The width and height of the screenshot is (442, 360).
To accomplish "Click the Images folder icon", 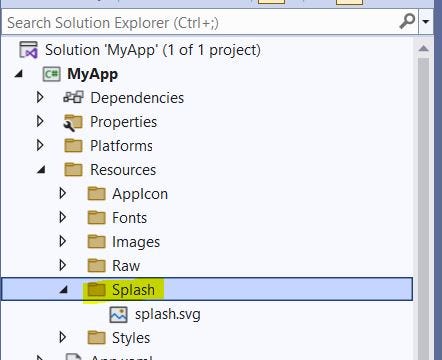I will point(97,242).
